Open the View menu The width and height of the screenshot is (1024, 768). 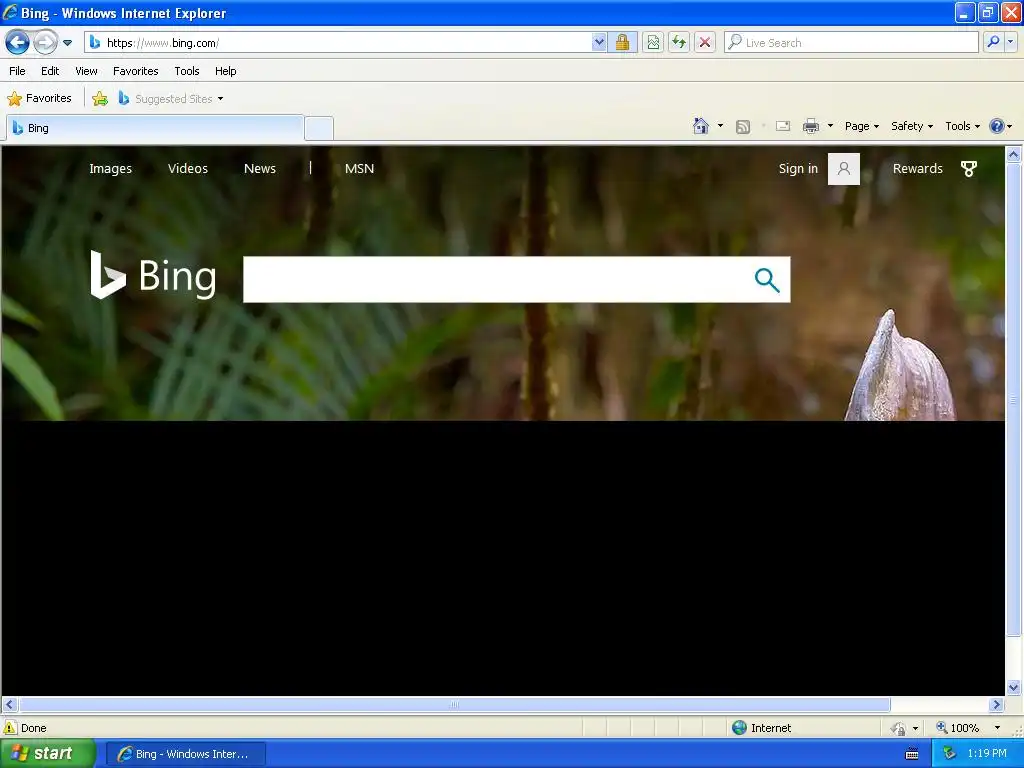pyautogui.click(x=86, y=71)
